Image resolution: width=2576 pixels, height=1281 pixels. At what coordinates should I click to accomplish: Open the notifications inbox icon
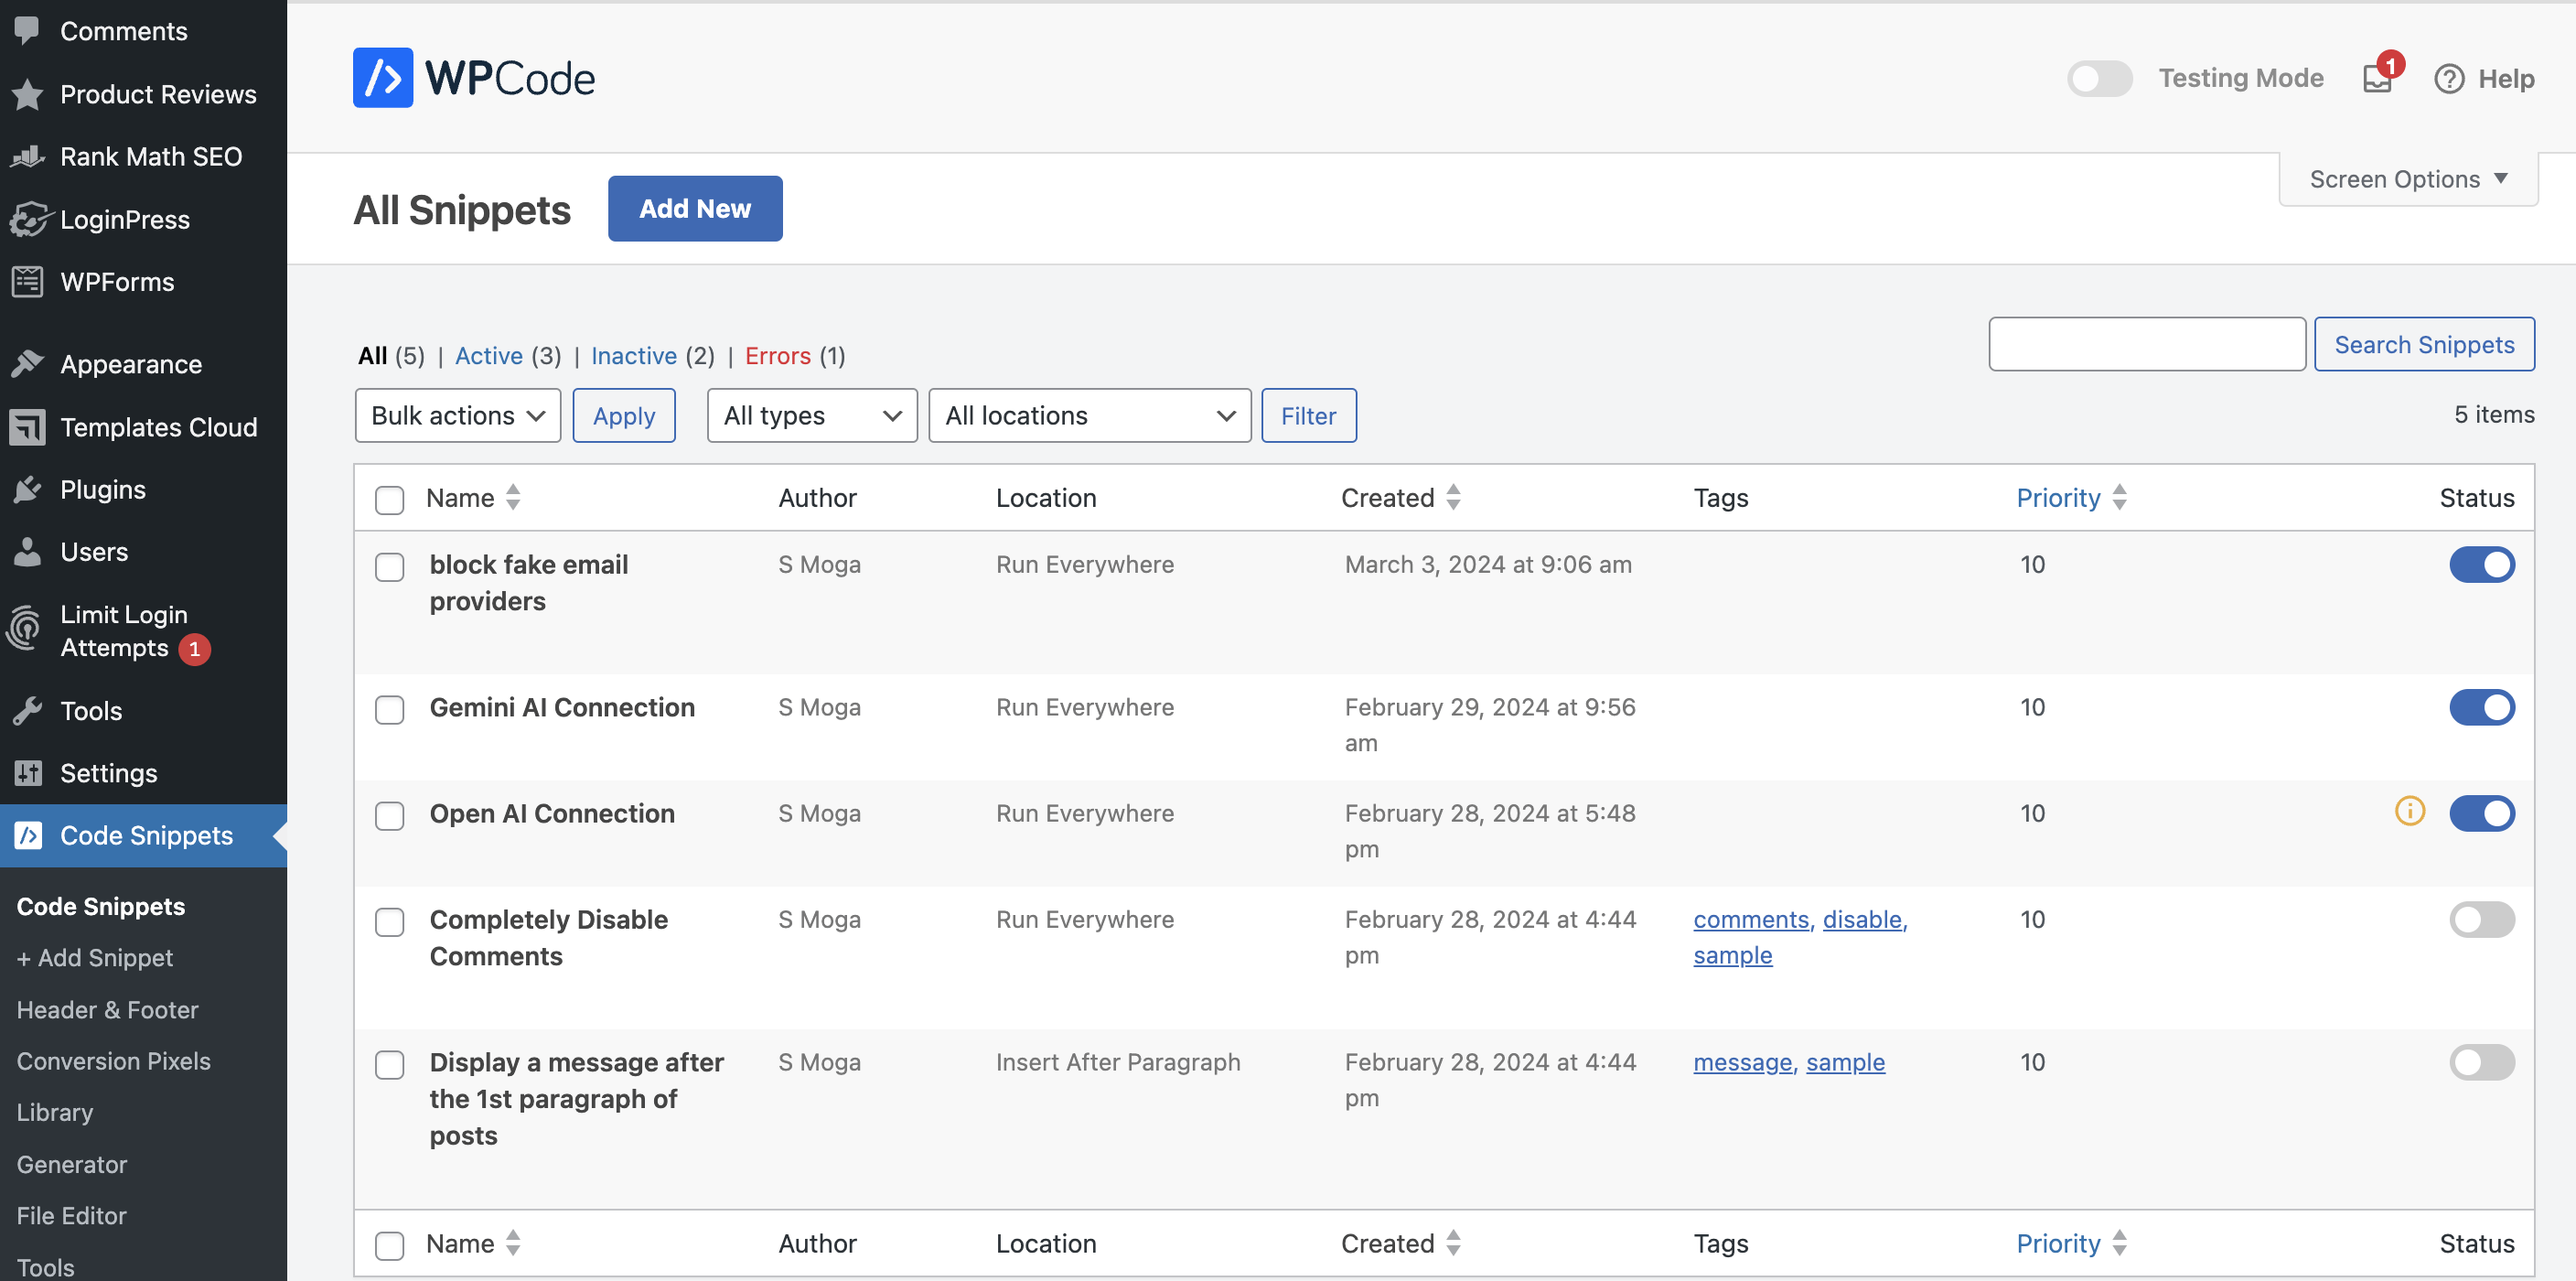point(2377,78)
